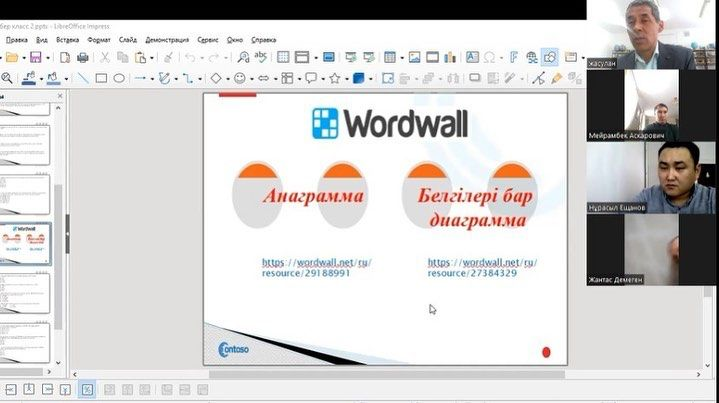
Task: Select the Insert Line tool
Action: coord(83,78)
